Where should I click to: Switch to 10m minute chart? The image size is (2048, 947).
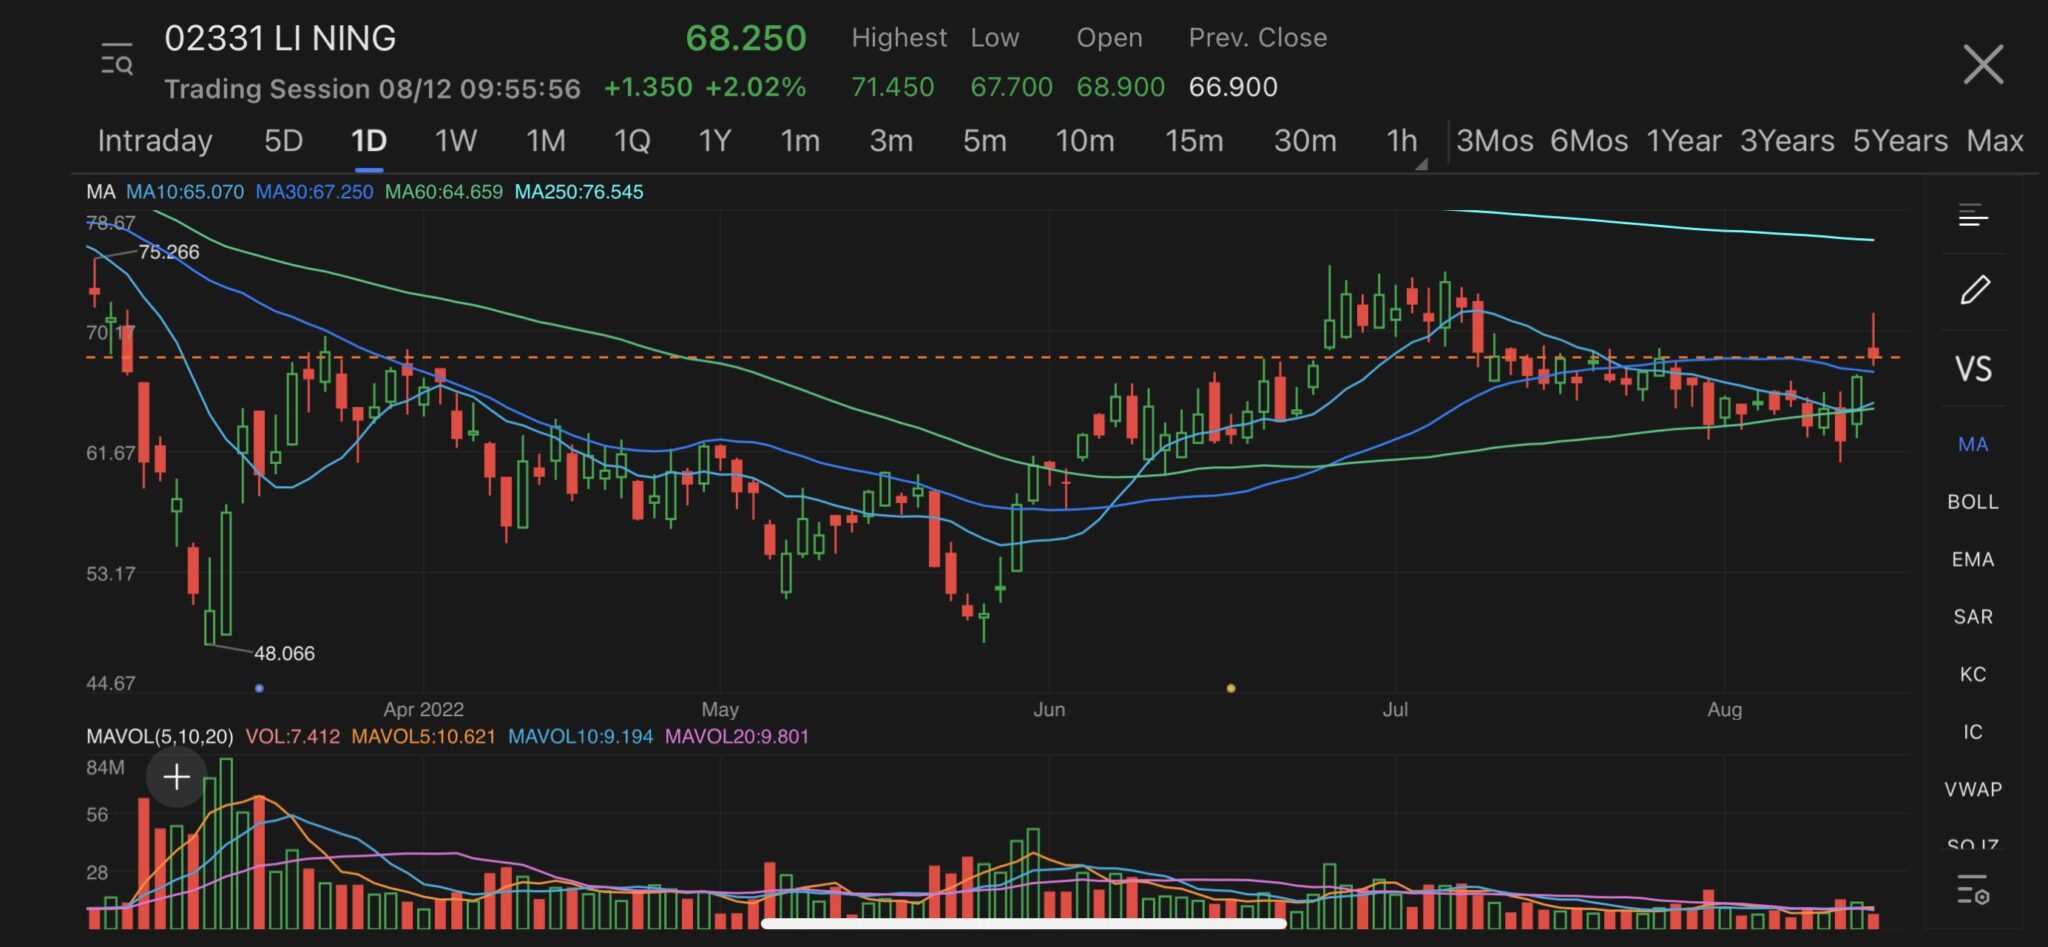pyautogui.click(x=1085, y=140)
